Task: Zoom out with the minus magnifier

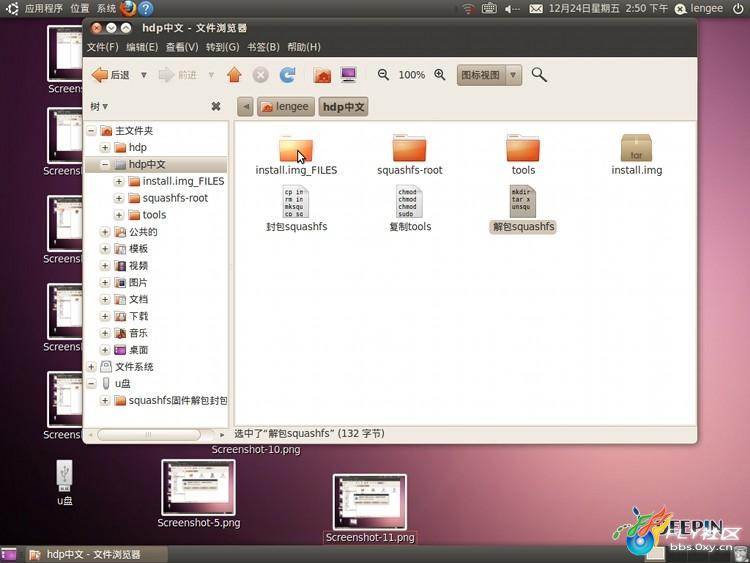Action: [383, 75]
